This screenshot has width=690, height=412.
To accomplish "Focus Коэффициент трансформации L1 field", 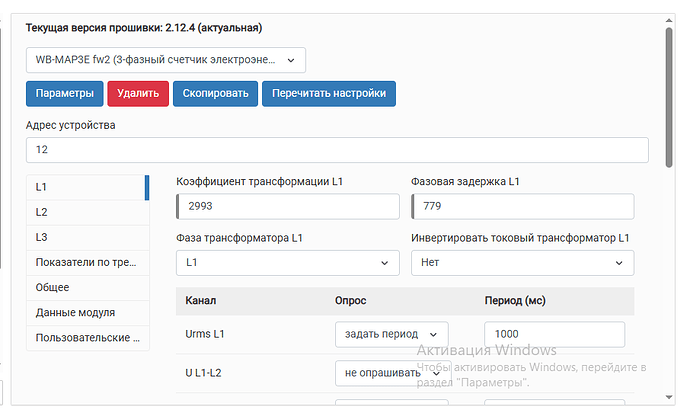I will tap(288, 206).
